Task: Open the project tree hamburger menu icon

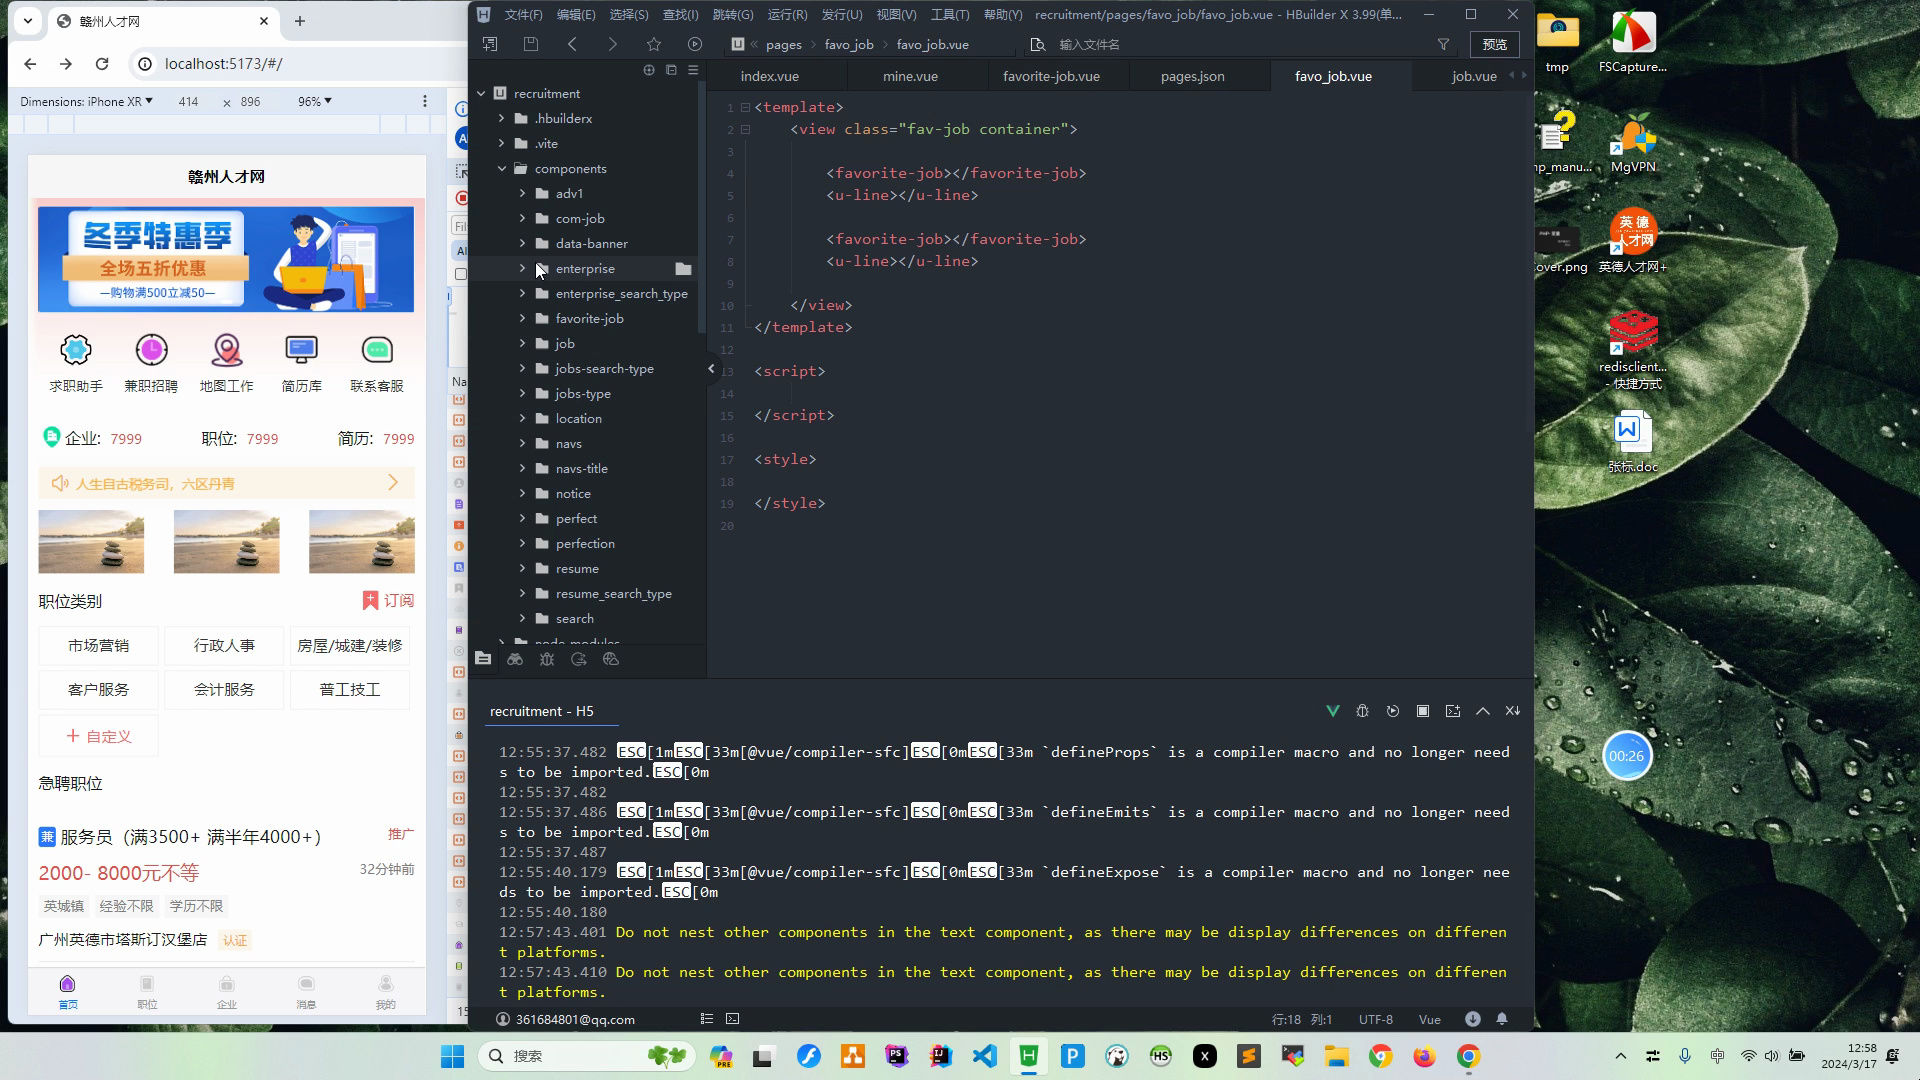Action: point(693,70)
